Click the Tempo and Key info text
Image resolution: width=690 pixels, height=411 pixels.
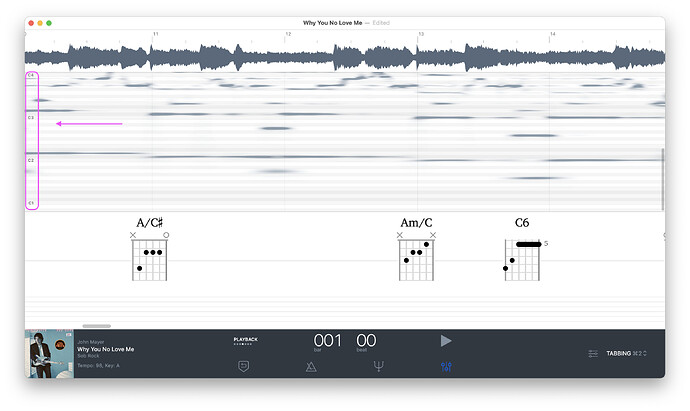[98, 365]
